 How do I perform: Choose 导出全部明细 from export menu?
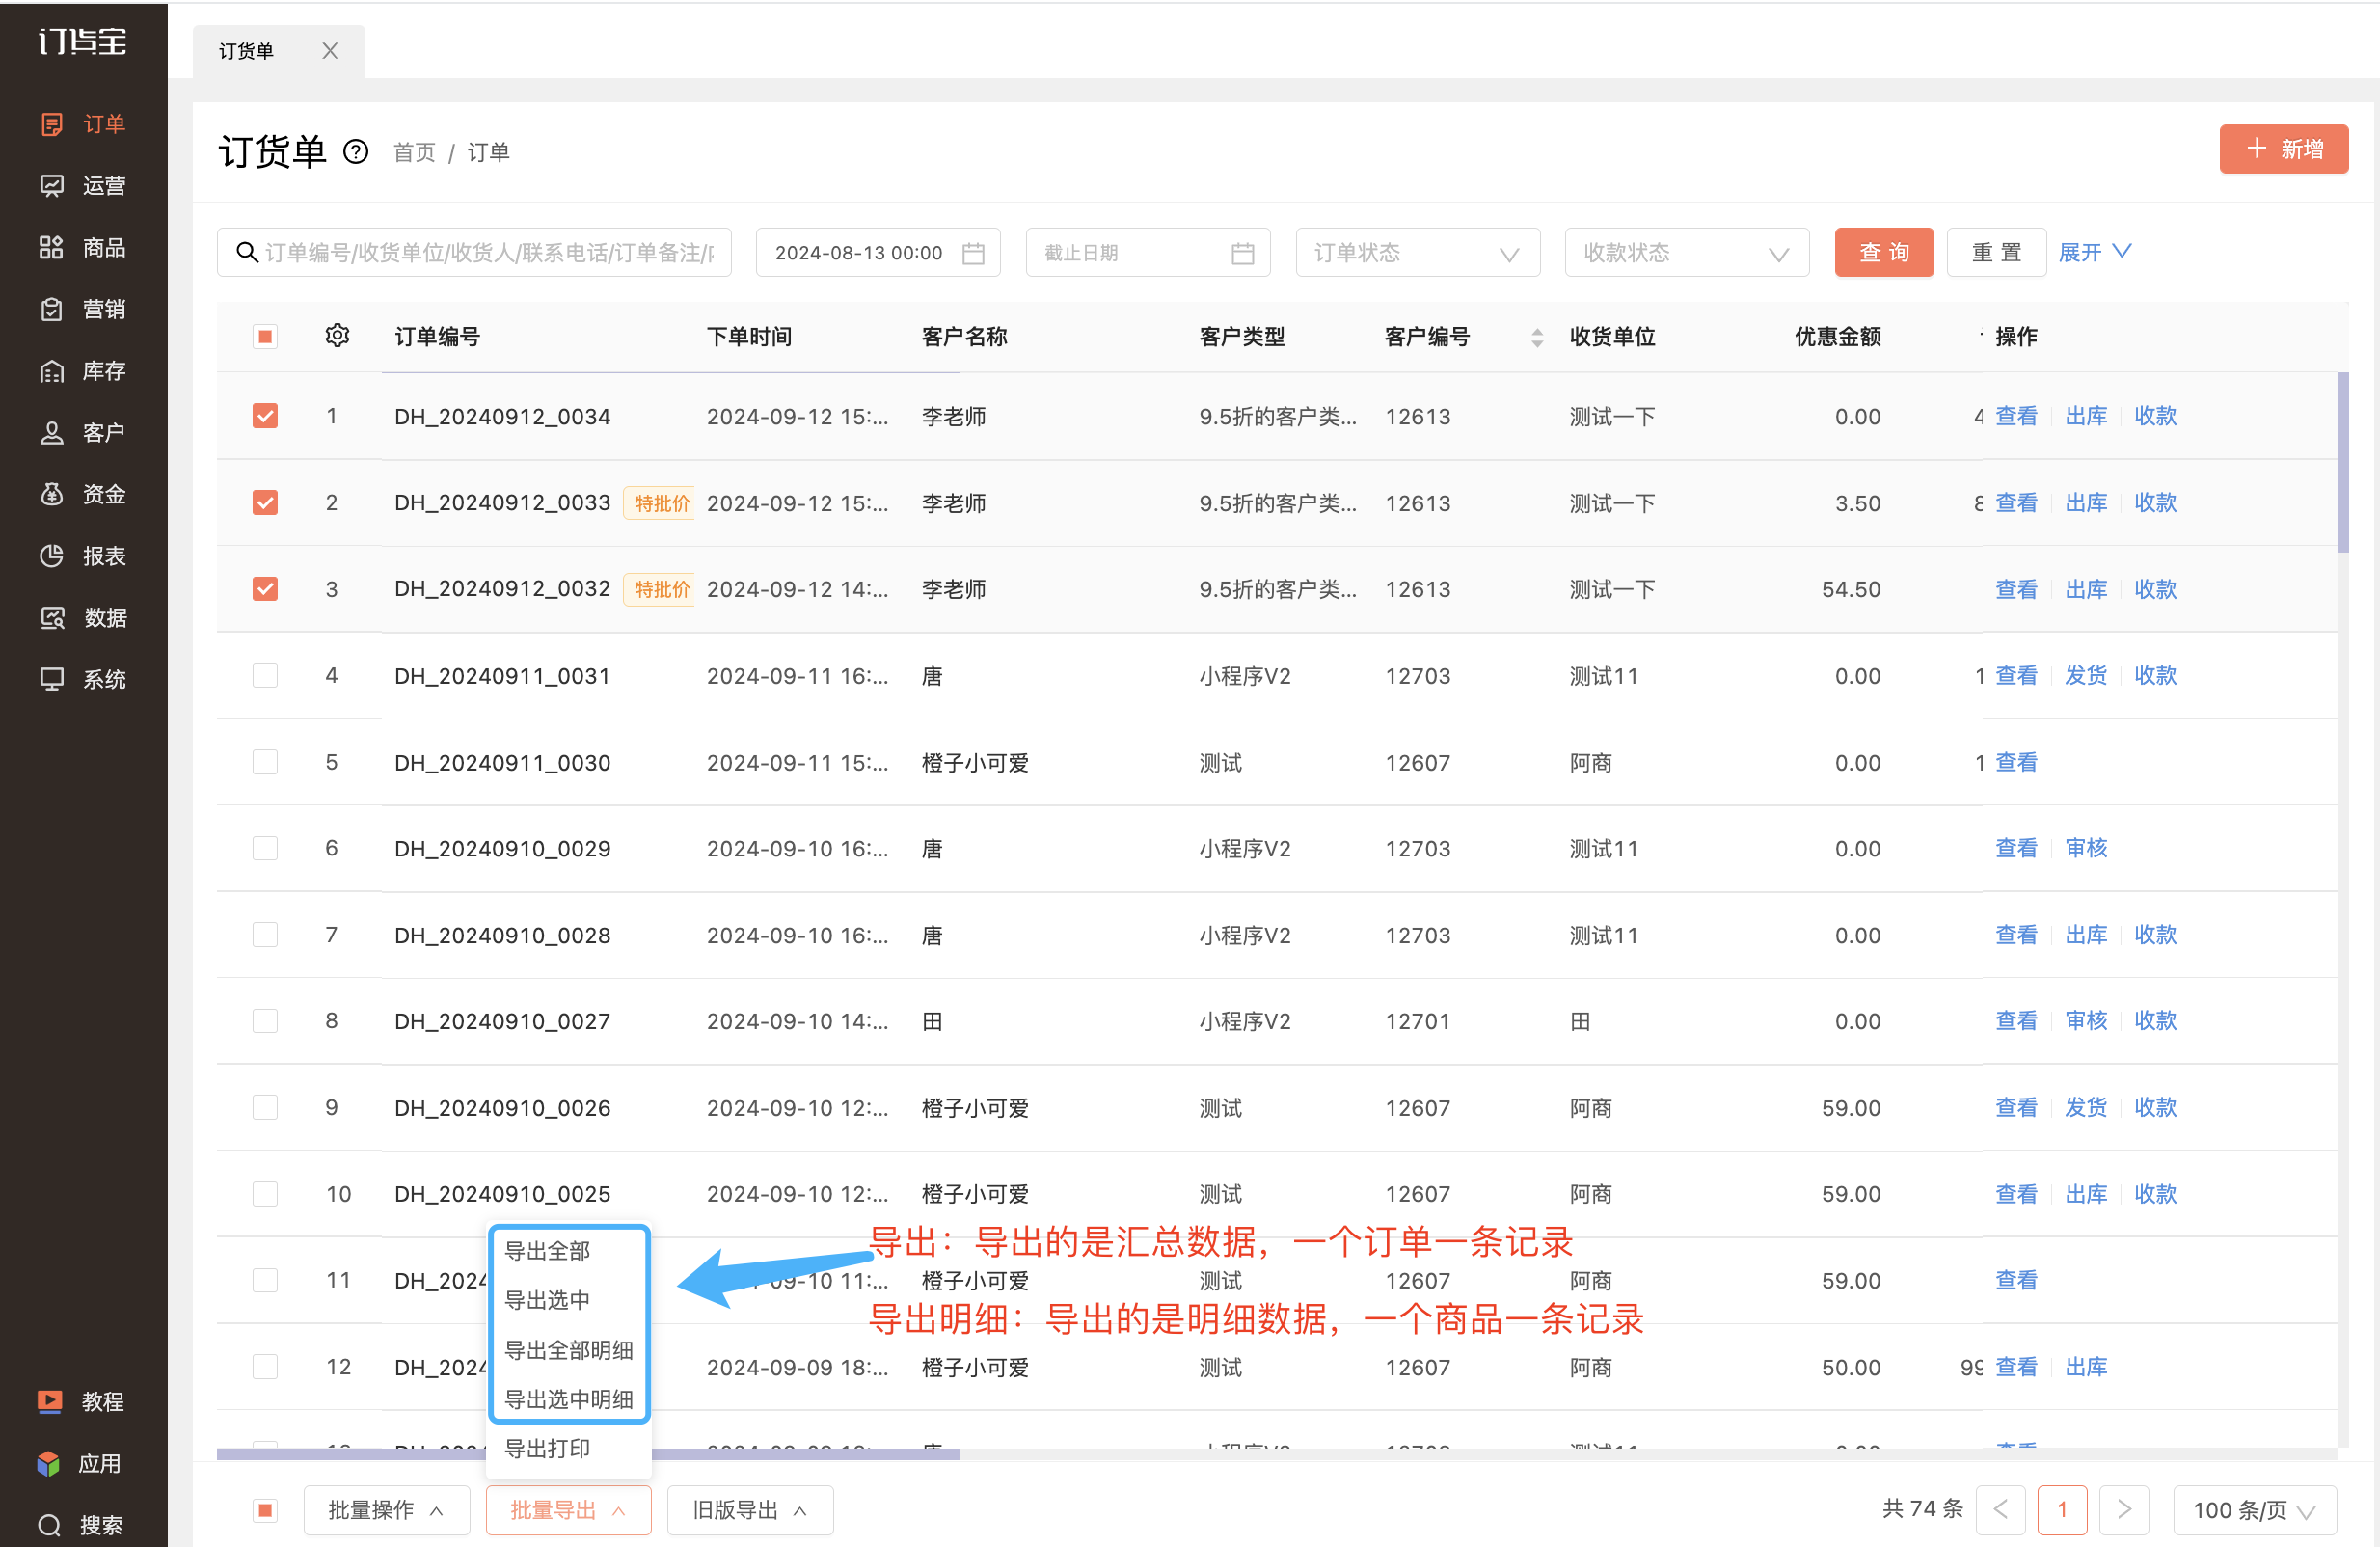pos(569,1350)
